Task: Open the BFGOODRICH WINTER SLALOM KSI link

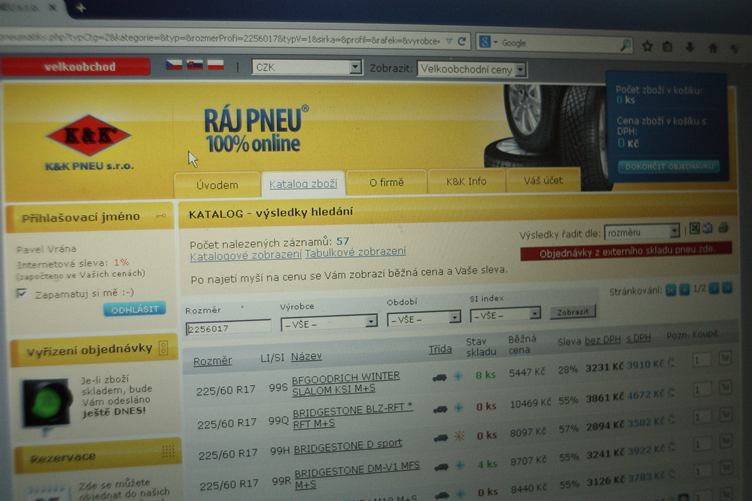Action: tap(345, 384)
